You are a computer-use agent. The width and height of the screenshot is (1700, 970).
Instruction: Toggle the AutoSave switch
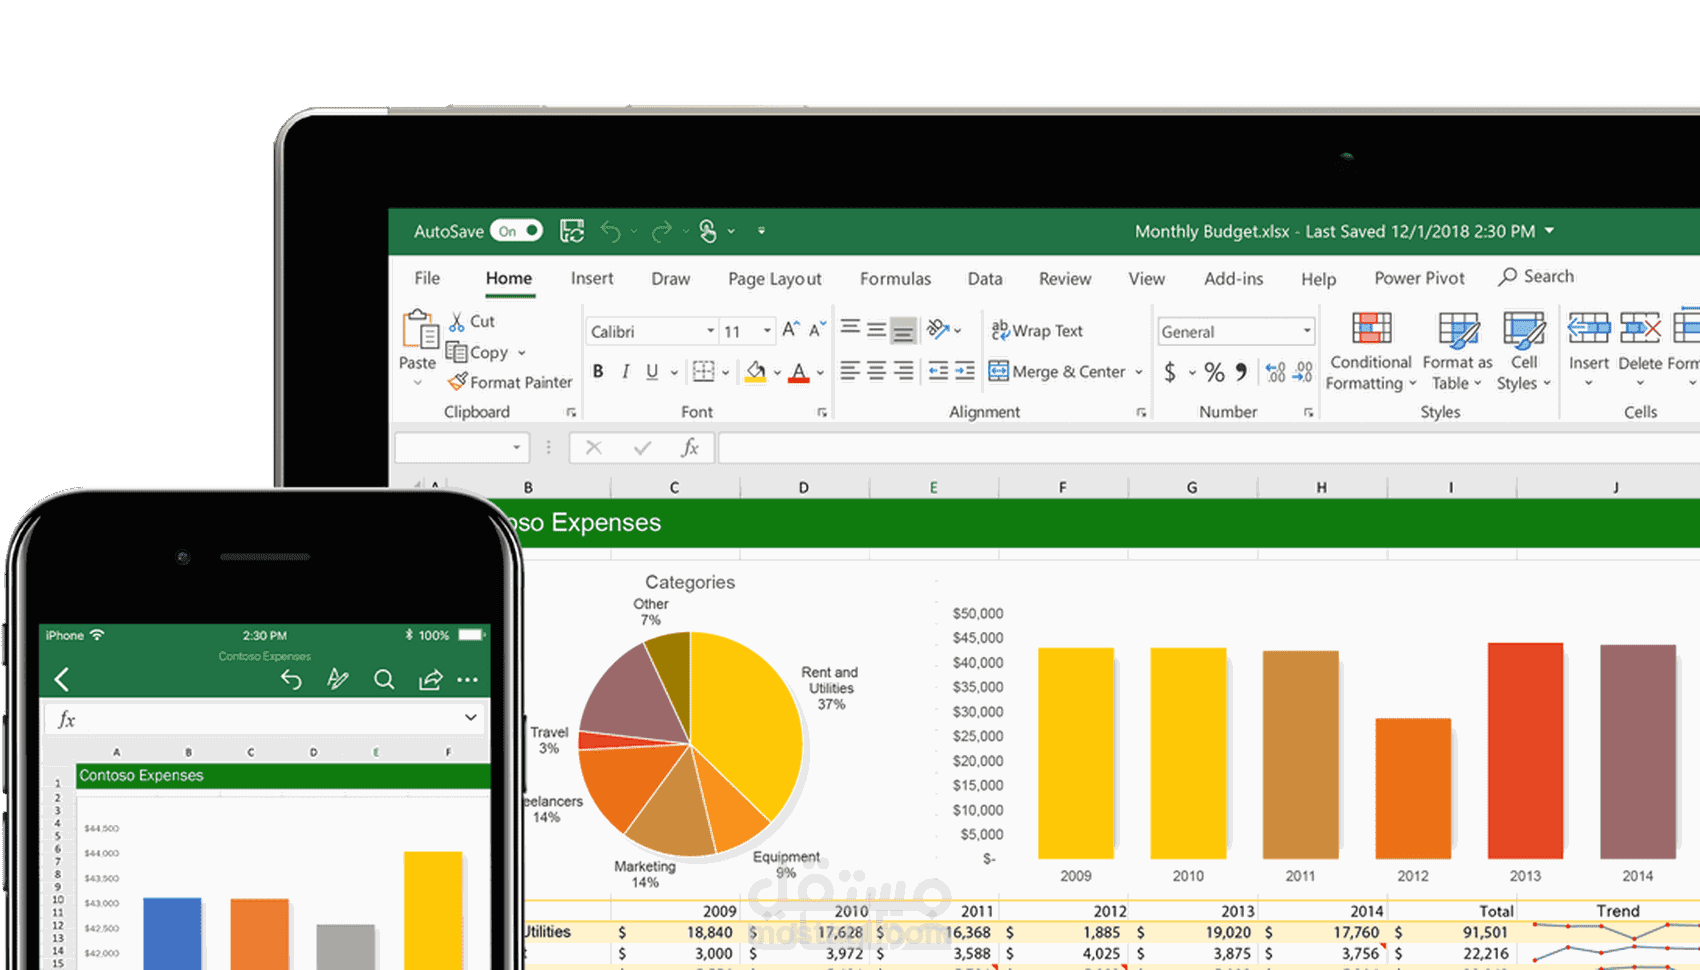click(516, 231)
